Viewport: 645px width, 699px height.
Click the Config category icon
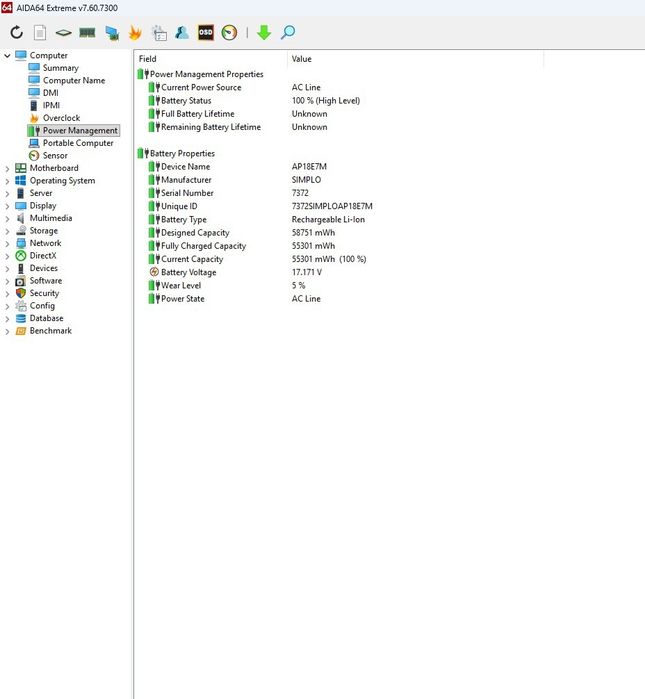point(21,306)
